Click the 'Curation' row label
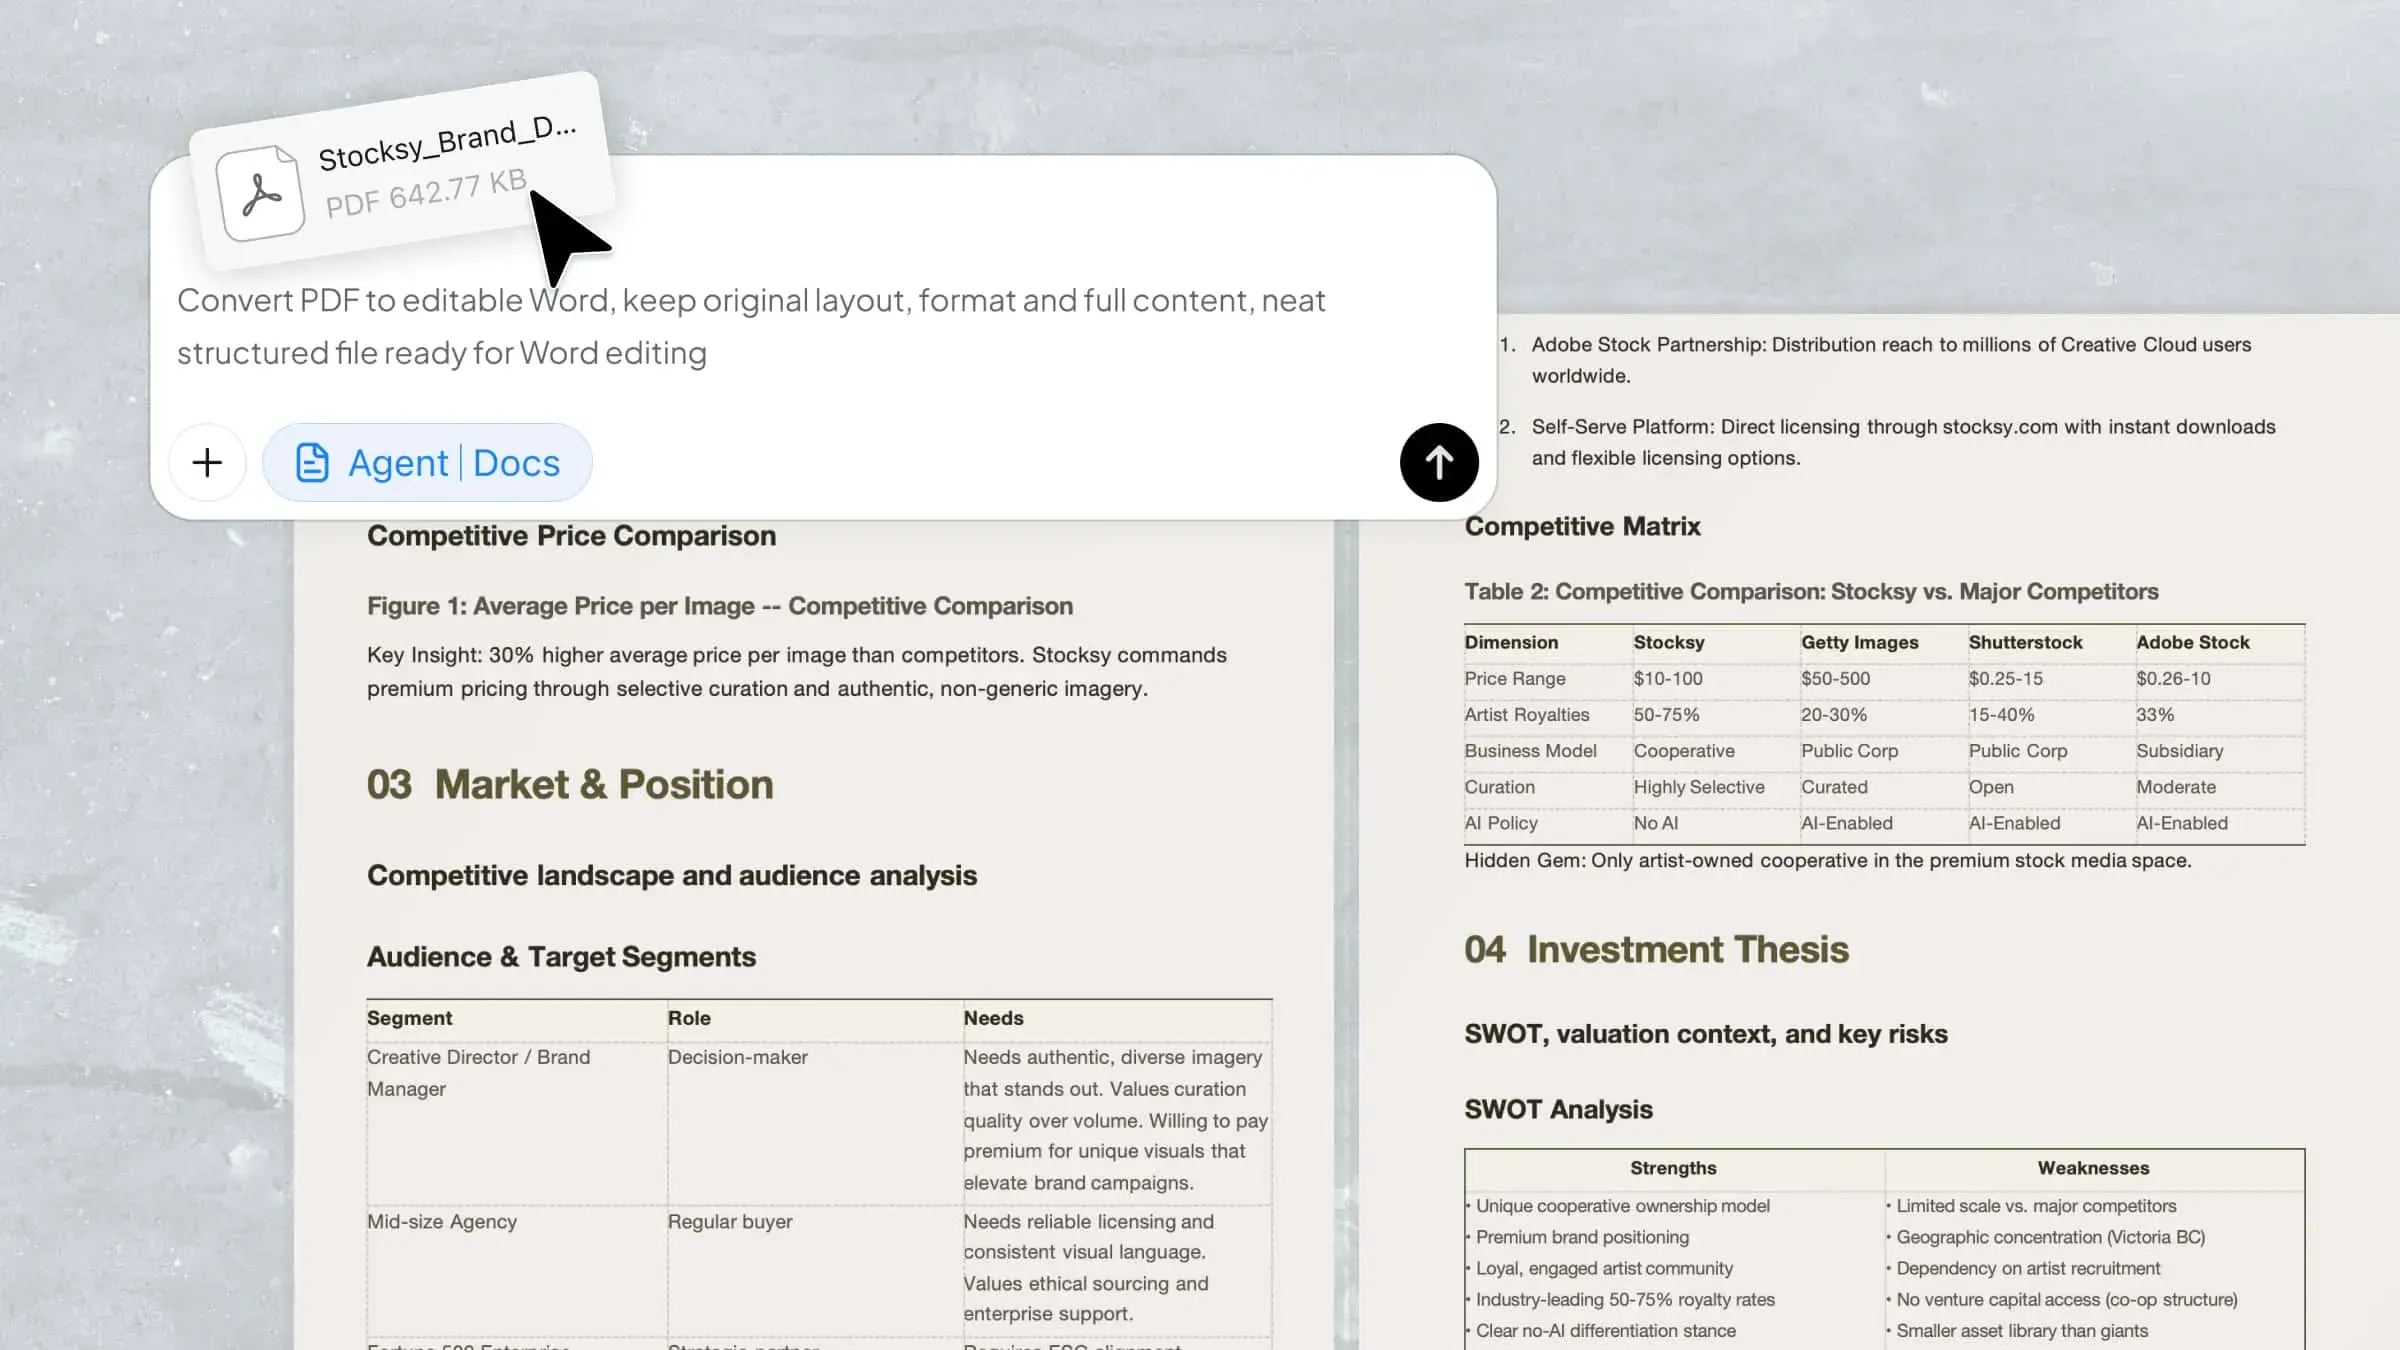The image size is (2400, 1350). coord(1499,786)
